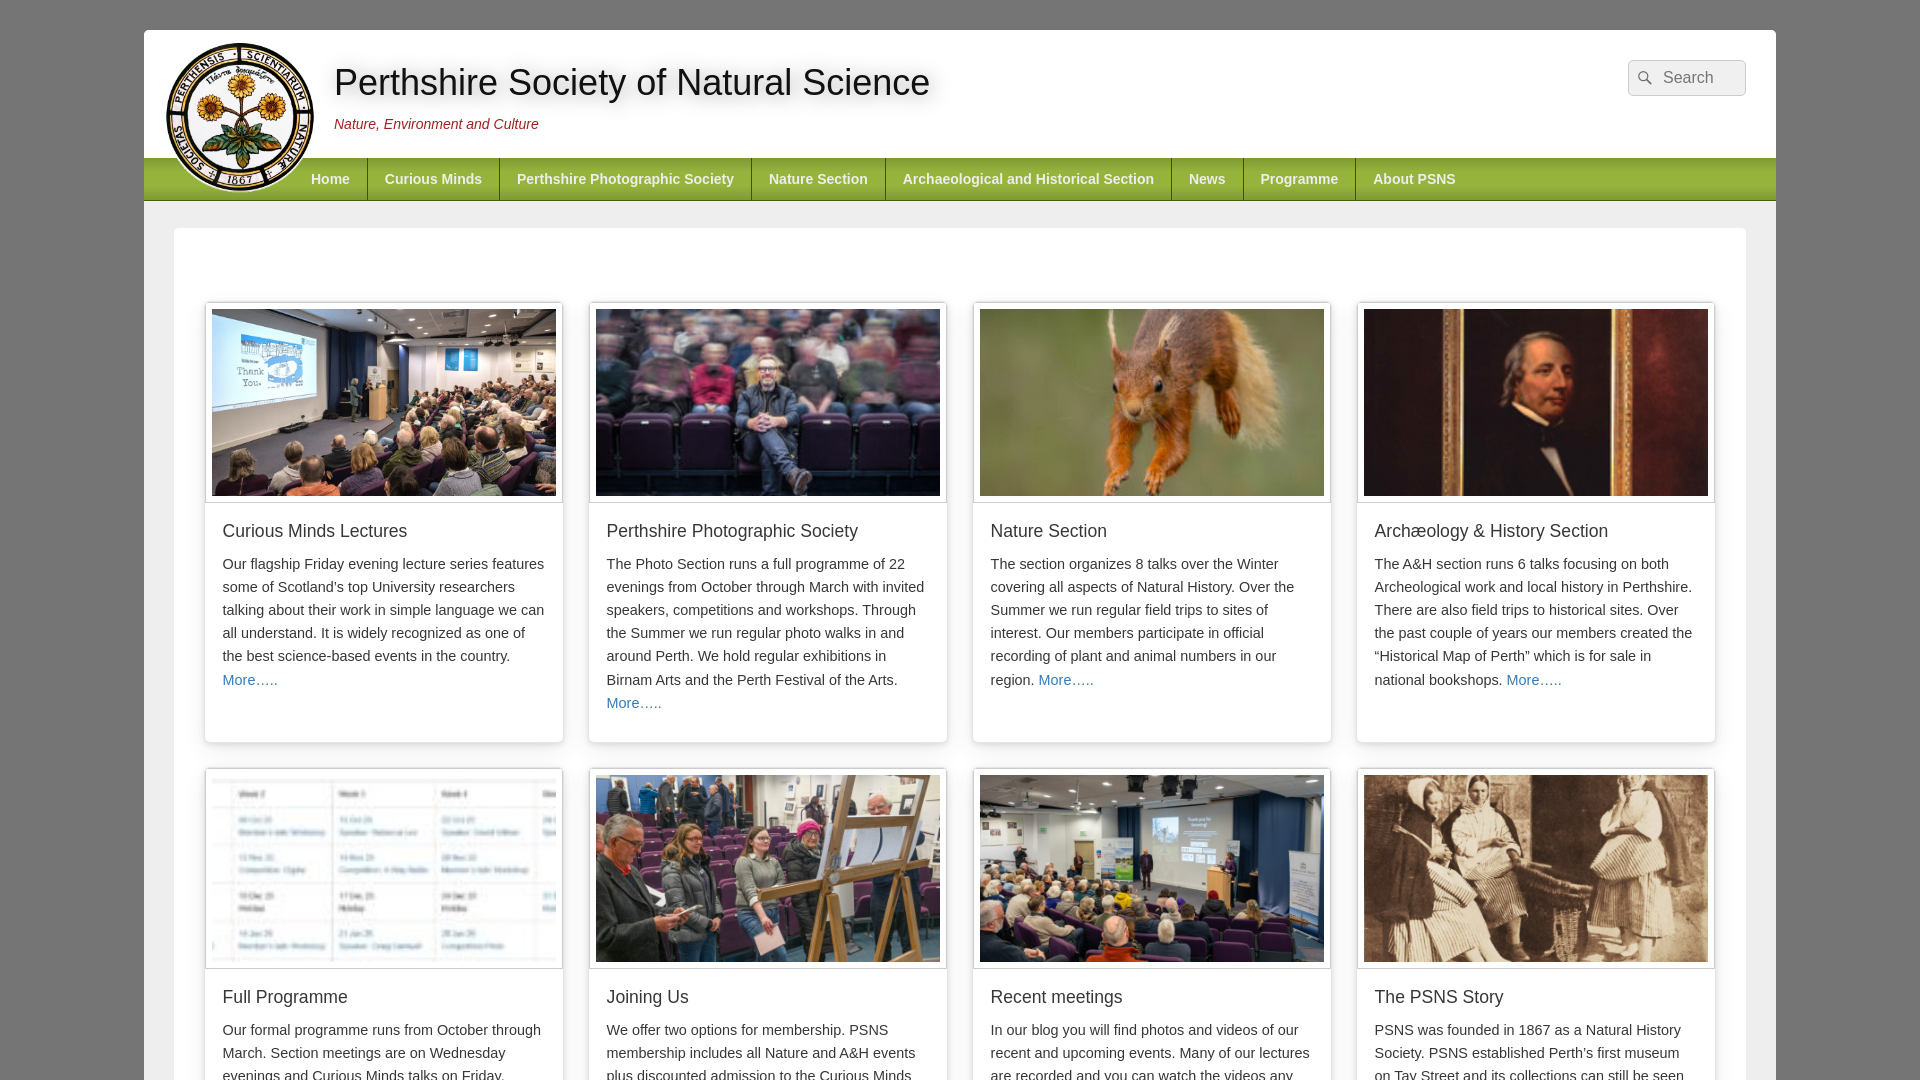This screenshot has width=1920, height=1080.
Task: Follow More link under Nature Section
Action: (x=1066, y=680)
